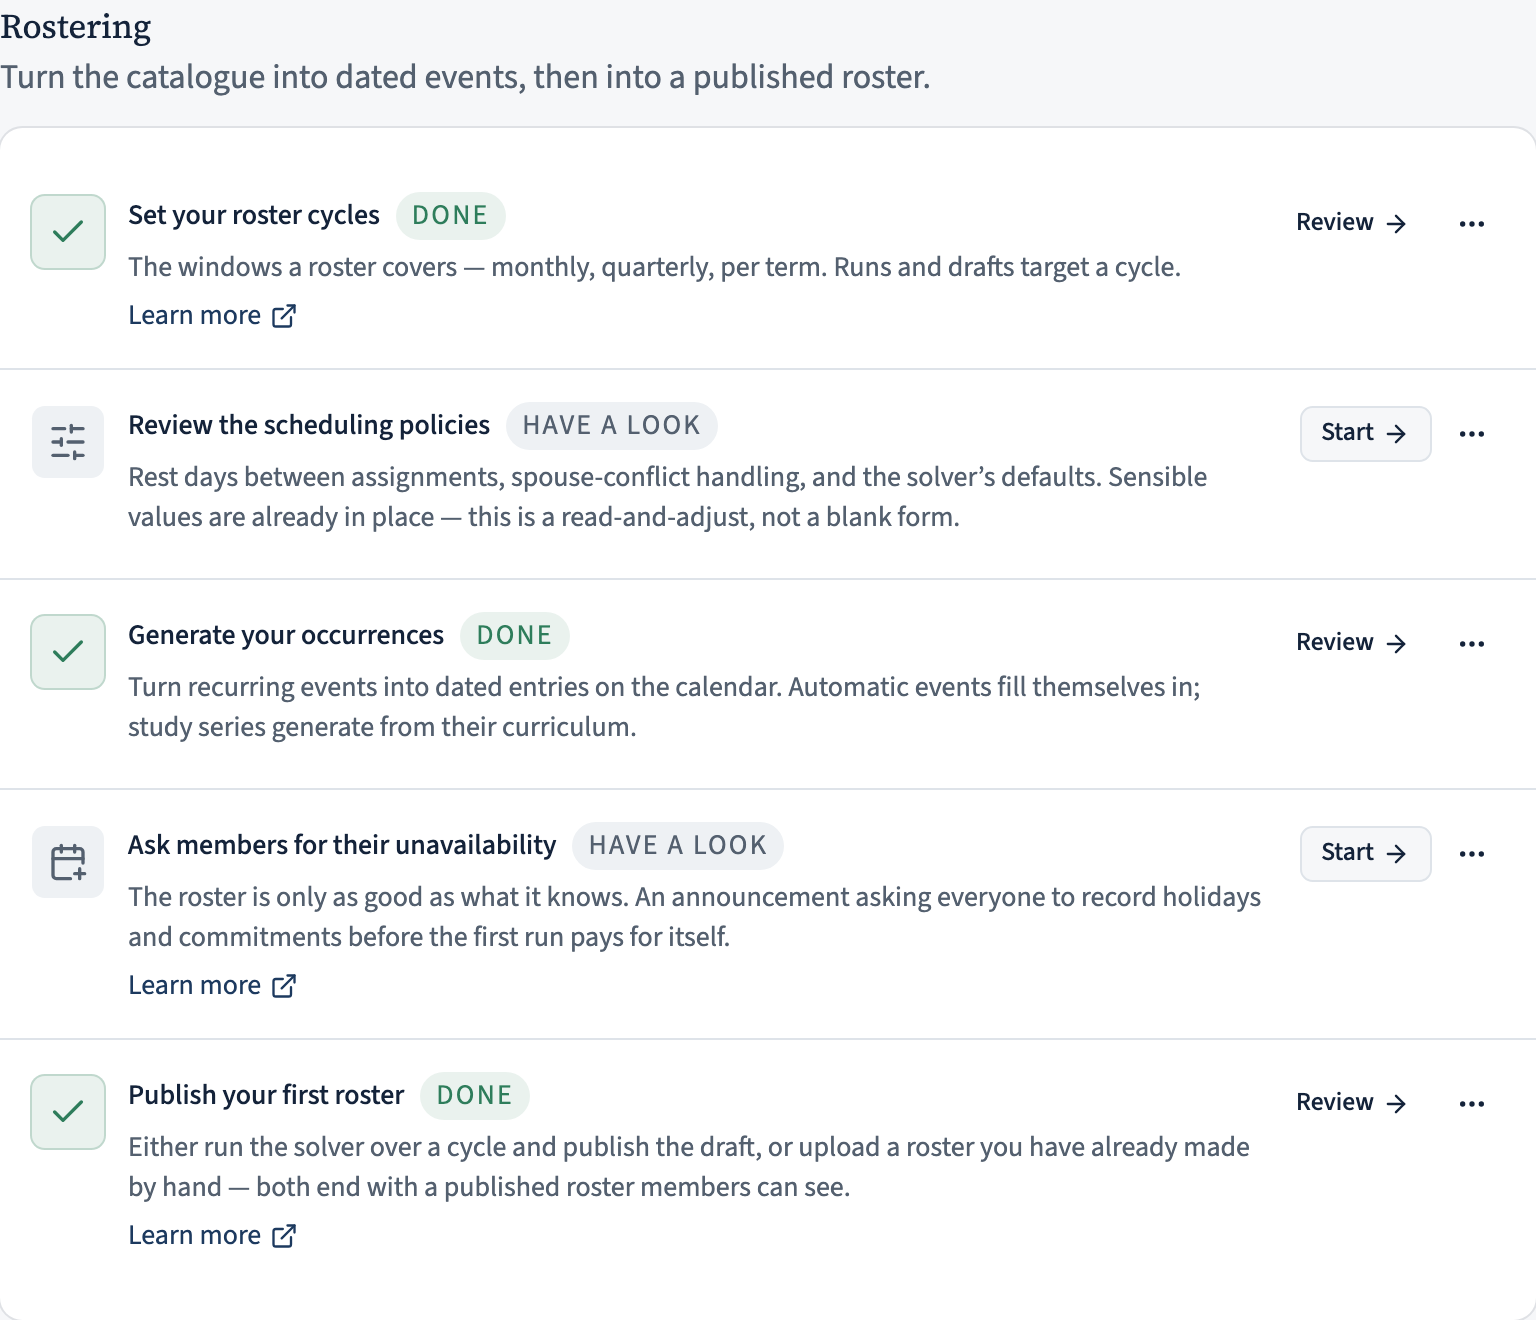Viewport: 1536px width, 1320px height.
Task: Click the DONE badge next to Generate your occurrences
Action: (x=514, y=635)
